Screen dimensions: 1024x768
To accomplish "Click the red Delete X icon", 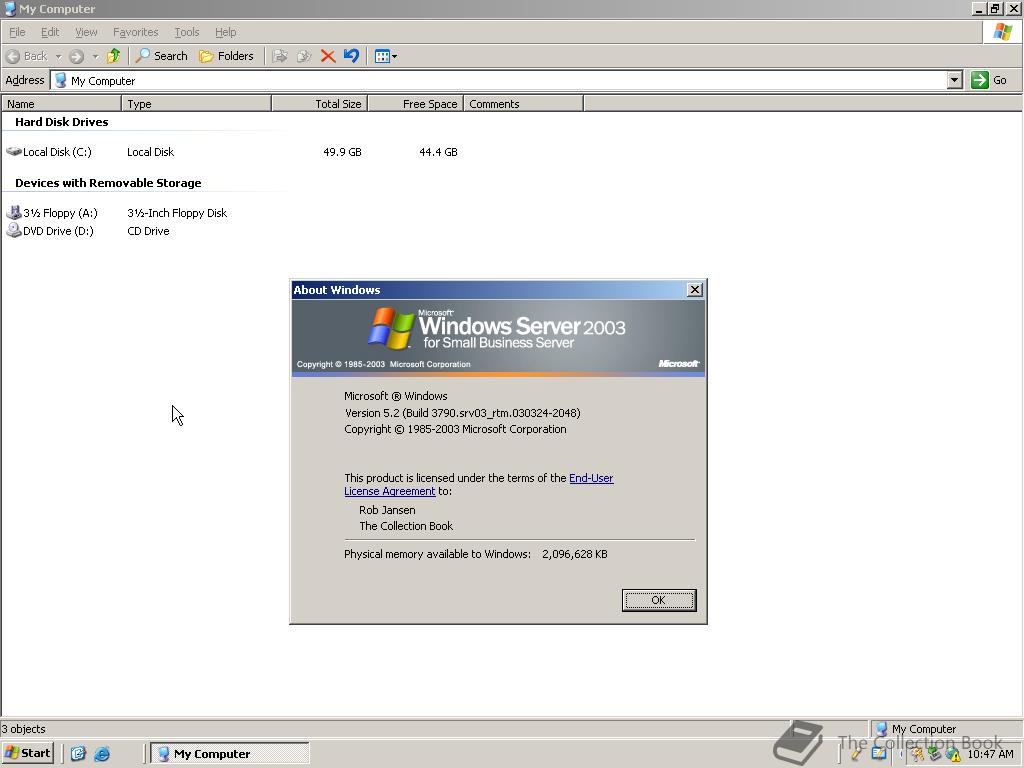I will point(328,56).
